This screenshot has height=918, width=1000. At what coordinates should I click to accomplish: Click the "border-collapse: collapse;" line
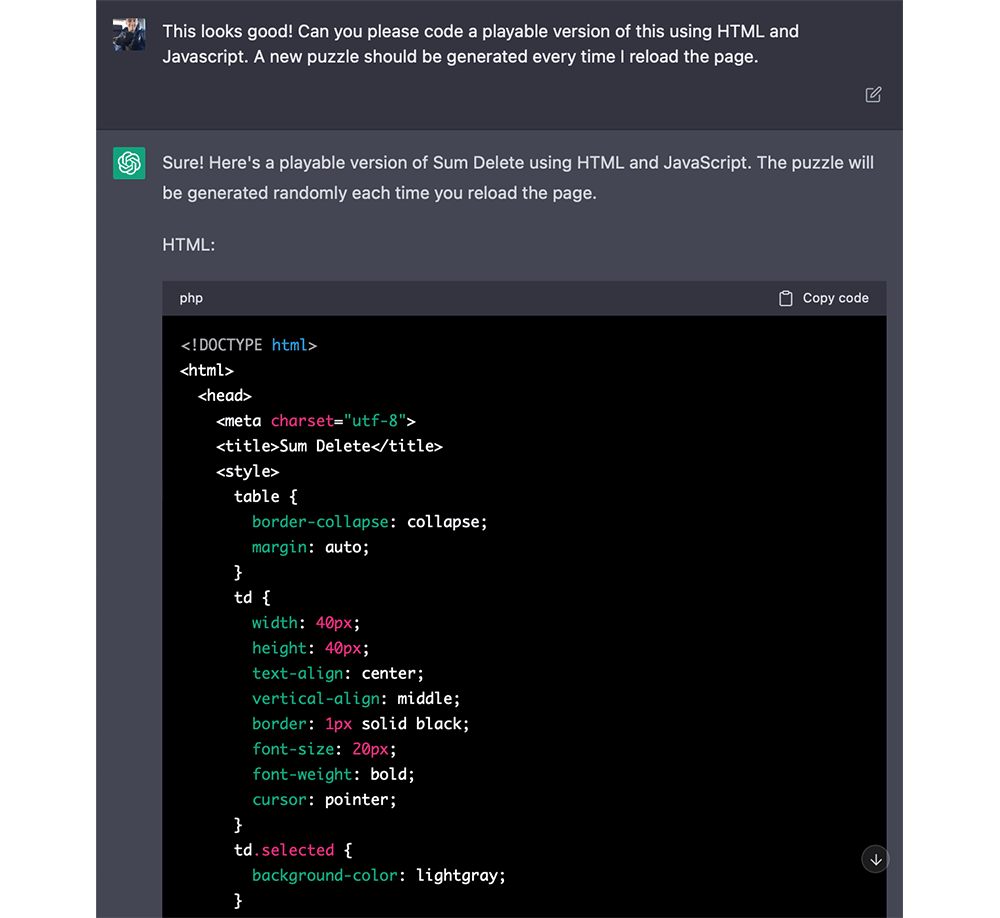[369, 522]
